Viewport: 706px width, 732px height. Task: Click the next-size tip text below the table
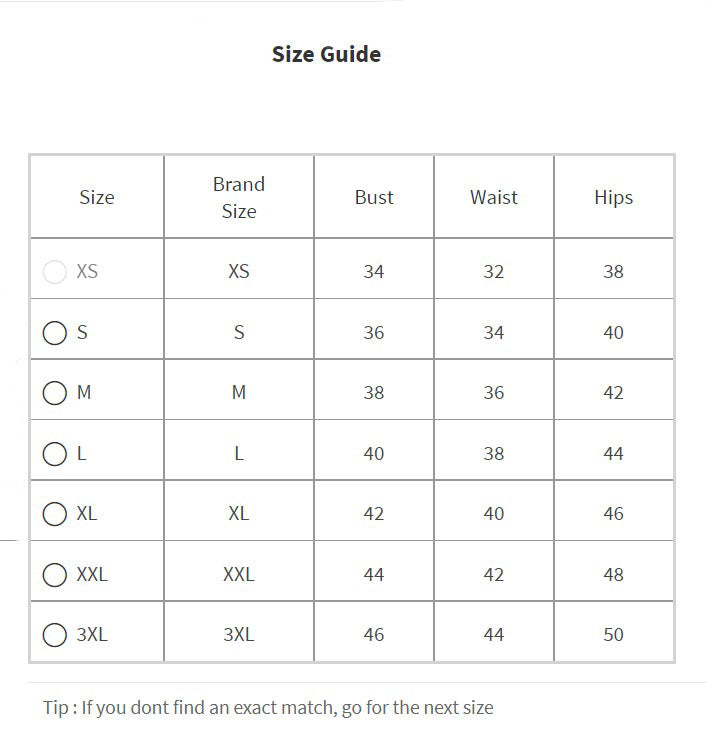click(268, 708)
